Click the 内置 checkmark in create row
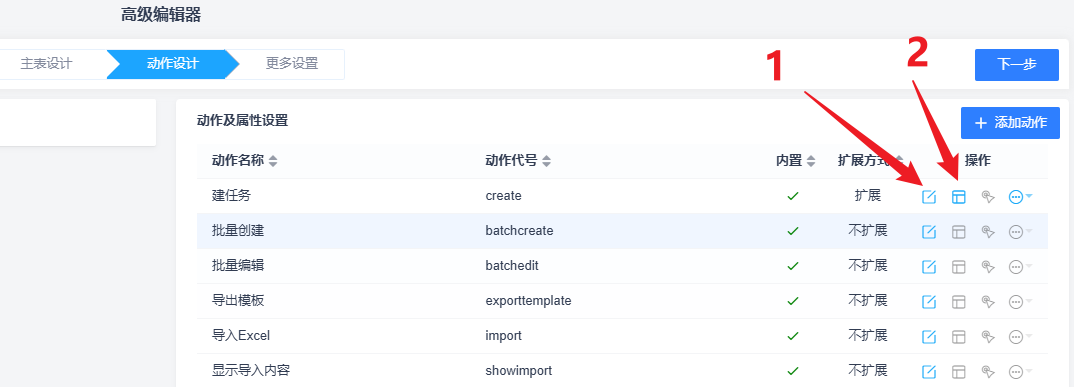The height and width of the screenshot is (387, 1074). coord(793,196)
